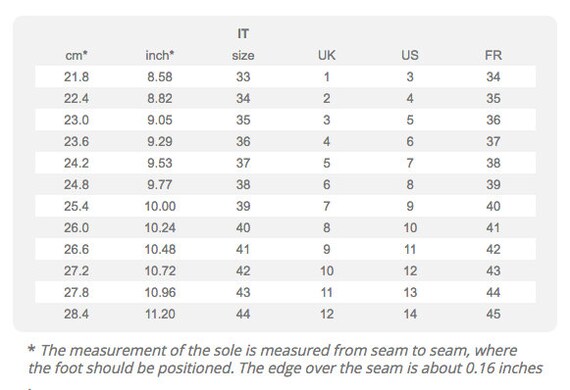Click UK size 4 in the 23.6 row
The image size is (570, 390).
(x=327, y=142)
